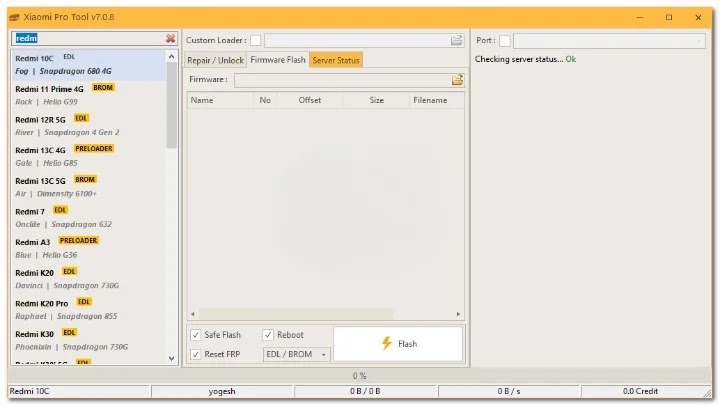Click the firmware table scroll right arrow
The width and height of the screenshot is (720, 405).
pyautogui.click(x=458, y=314)
